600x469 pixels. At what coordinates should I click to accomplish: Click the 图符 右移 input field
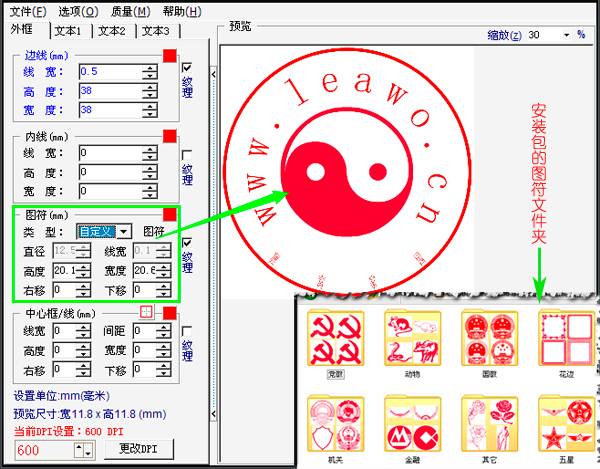tap(64, 290)
